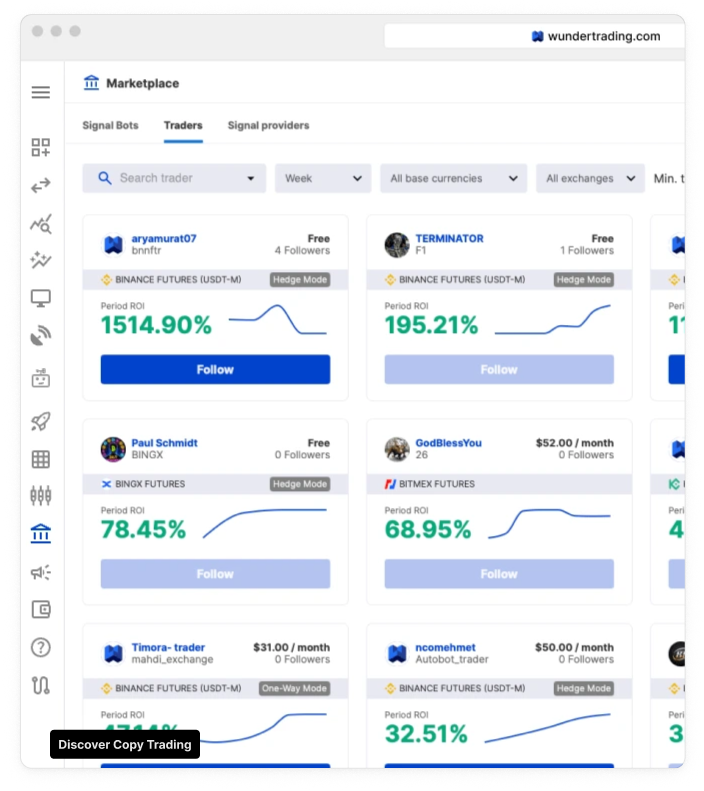Screen dimensions: 704x791
Task: Click the robot bot sidebar icon
Action: [x=41, y=378]
